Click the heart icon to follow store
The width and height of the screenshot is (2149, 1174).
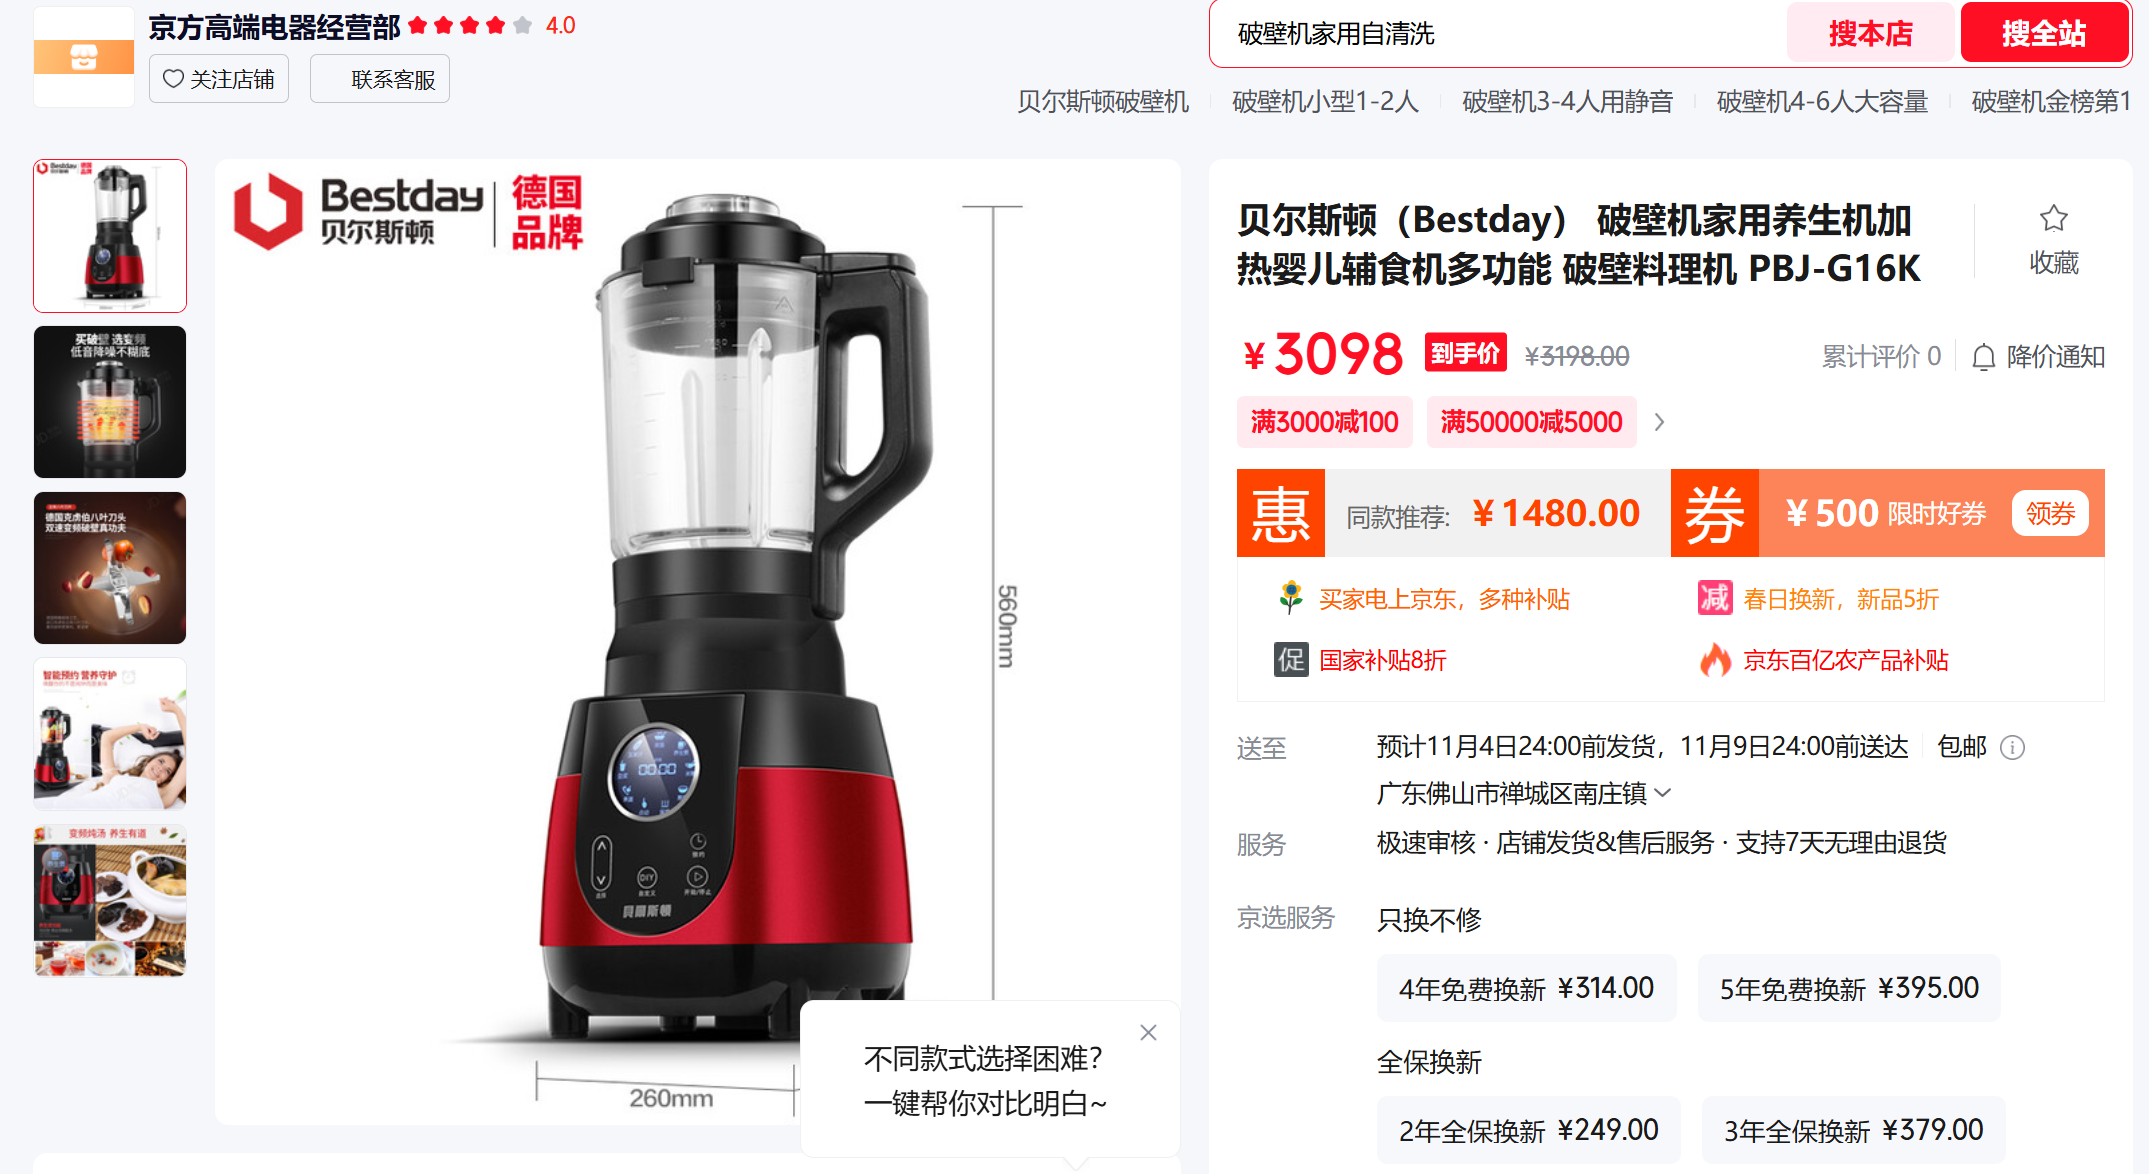[173, 78]
